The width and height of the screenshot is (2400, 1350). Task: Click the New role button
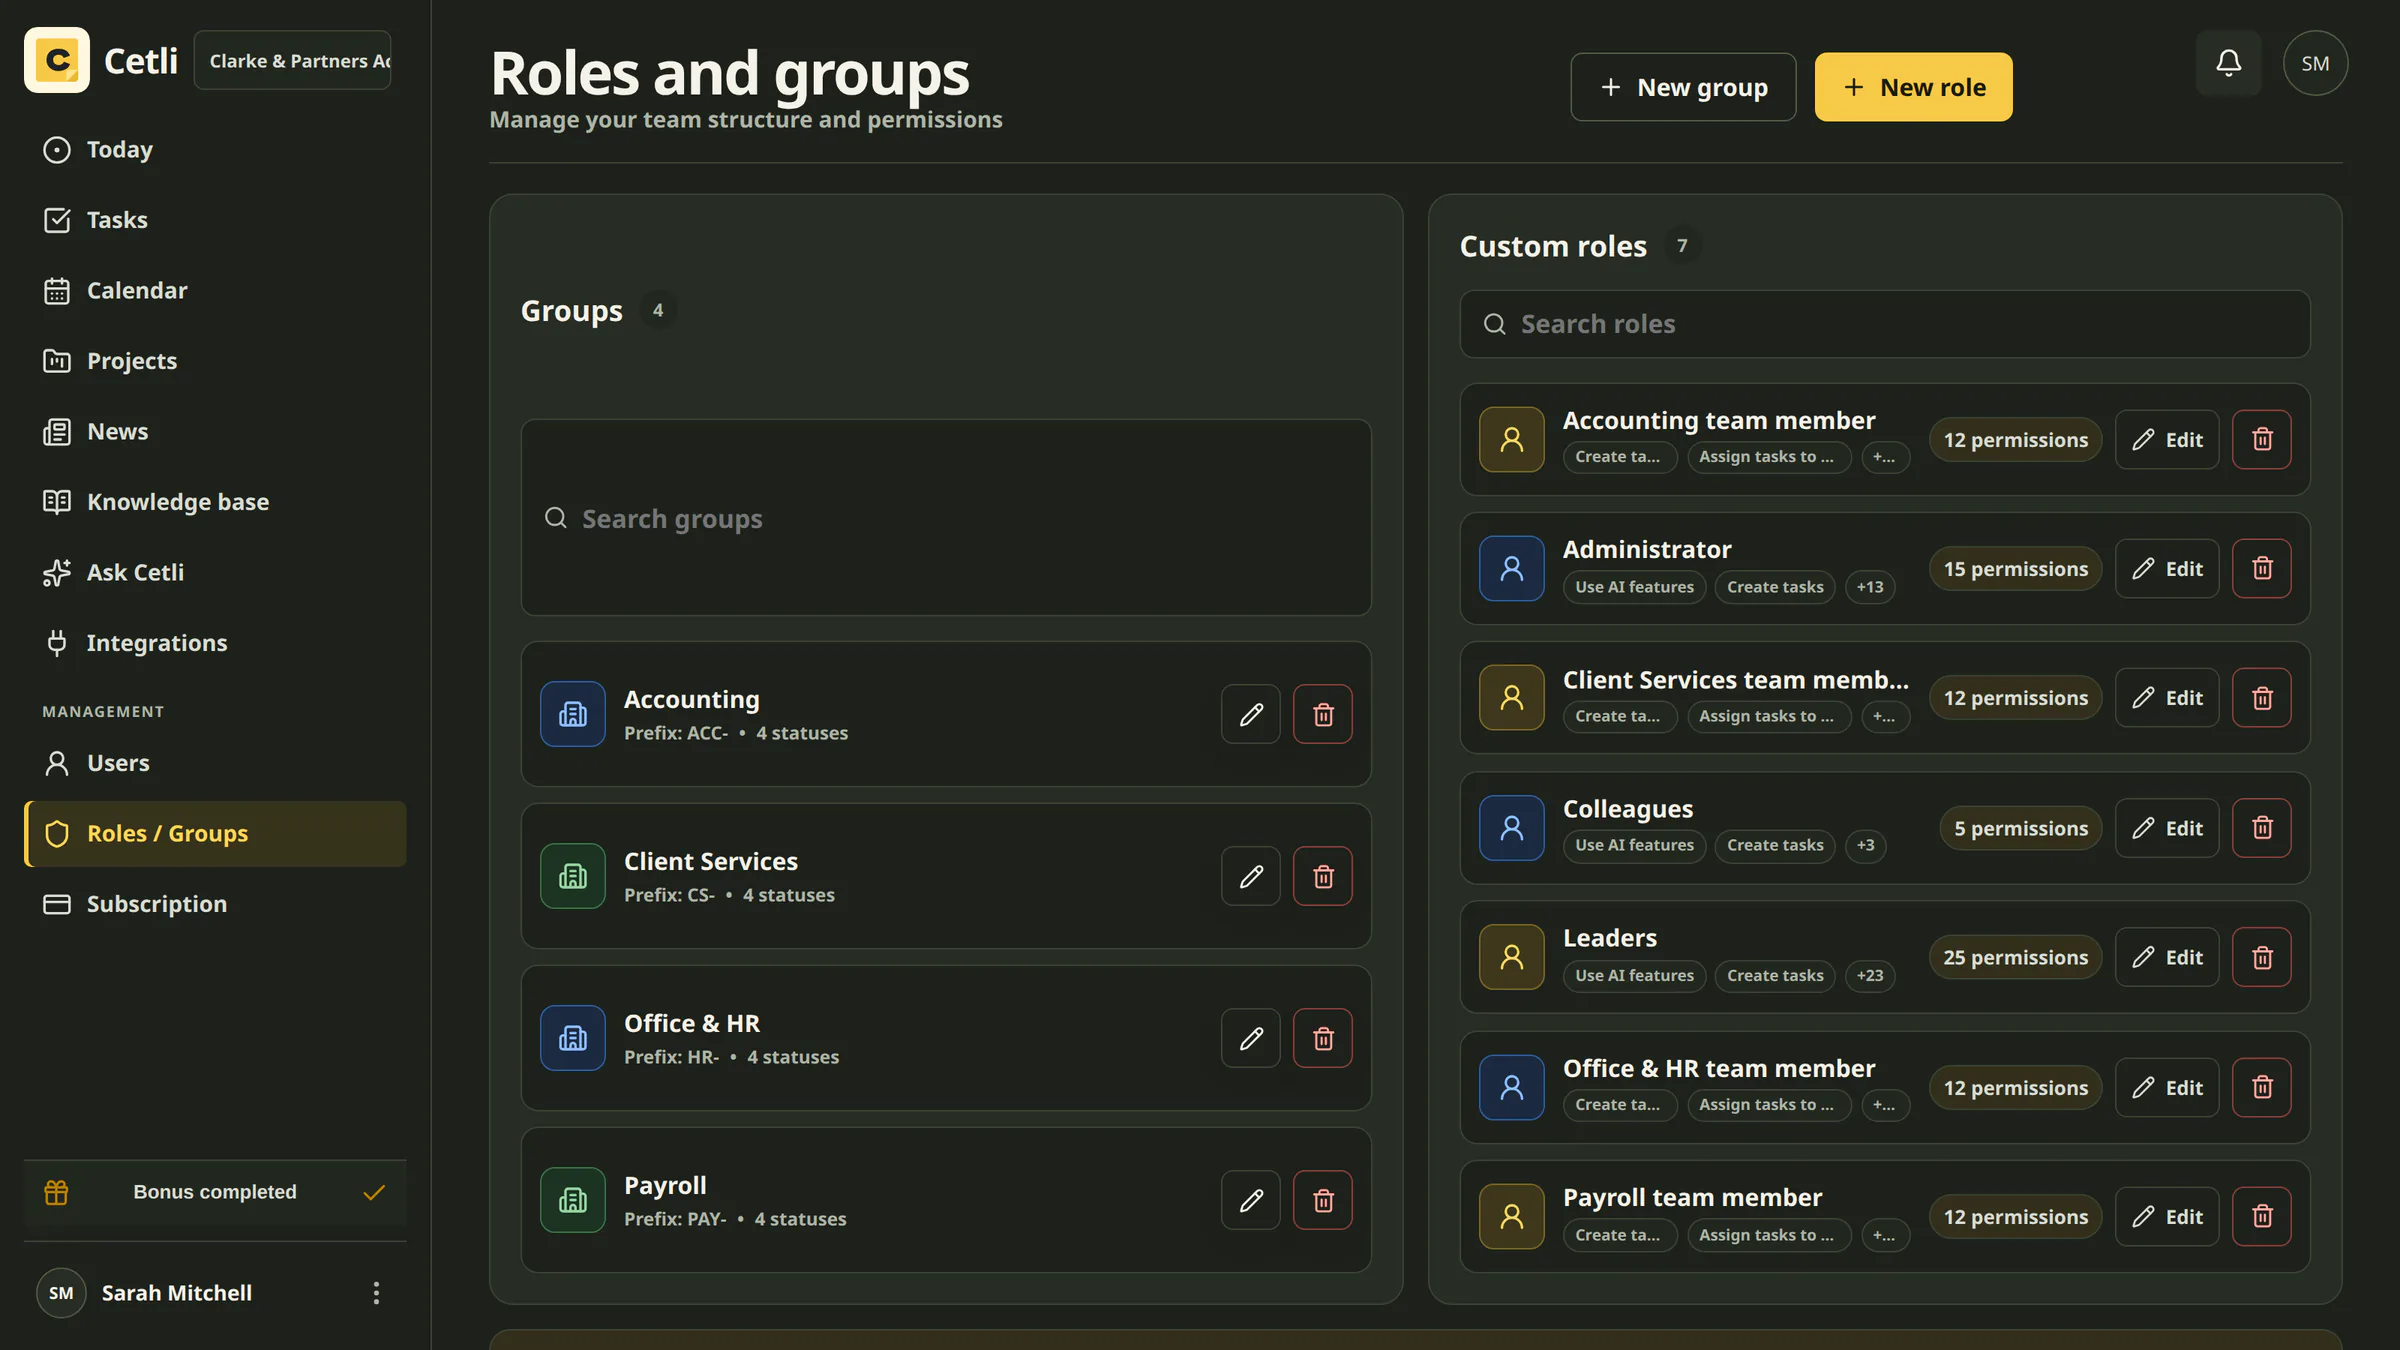[x=1913, y=87]
